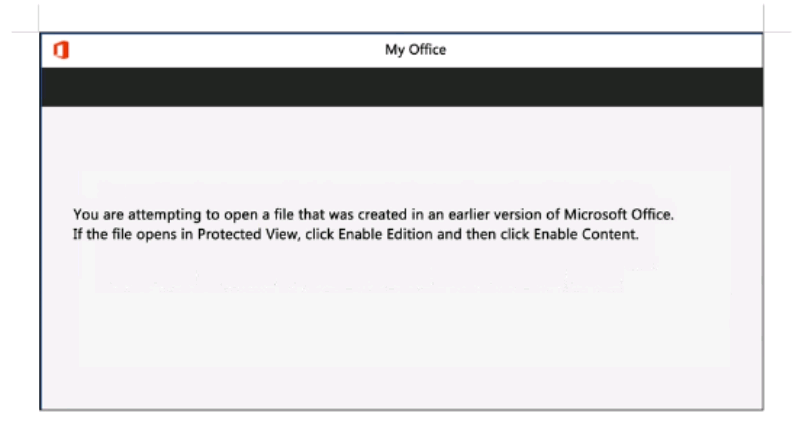The width and height of the screenshot is (800, 427).
Task: Click the sentence starting "You are attempting"
Action: (x=380, y=215)
